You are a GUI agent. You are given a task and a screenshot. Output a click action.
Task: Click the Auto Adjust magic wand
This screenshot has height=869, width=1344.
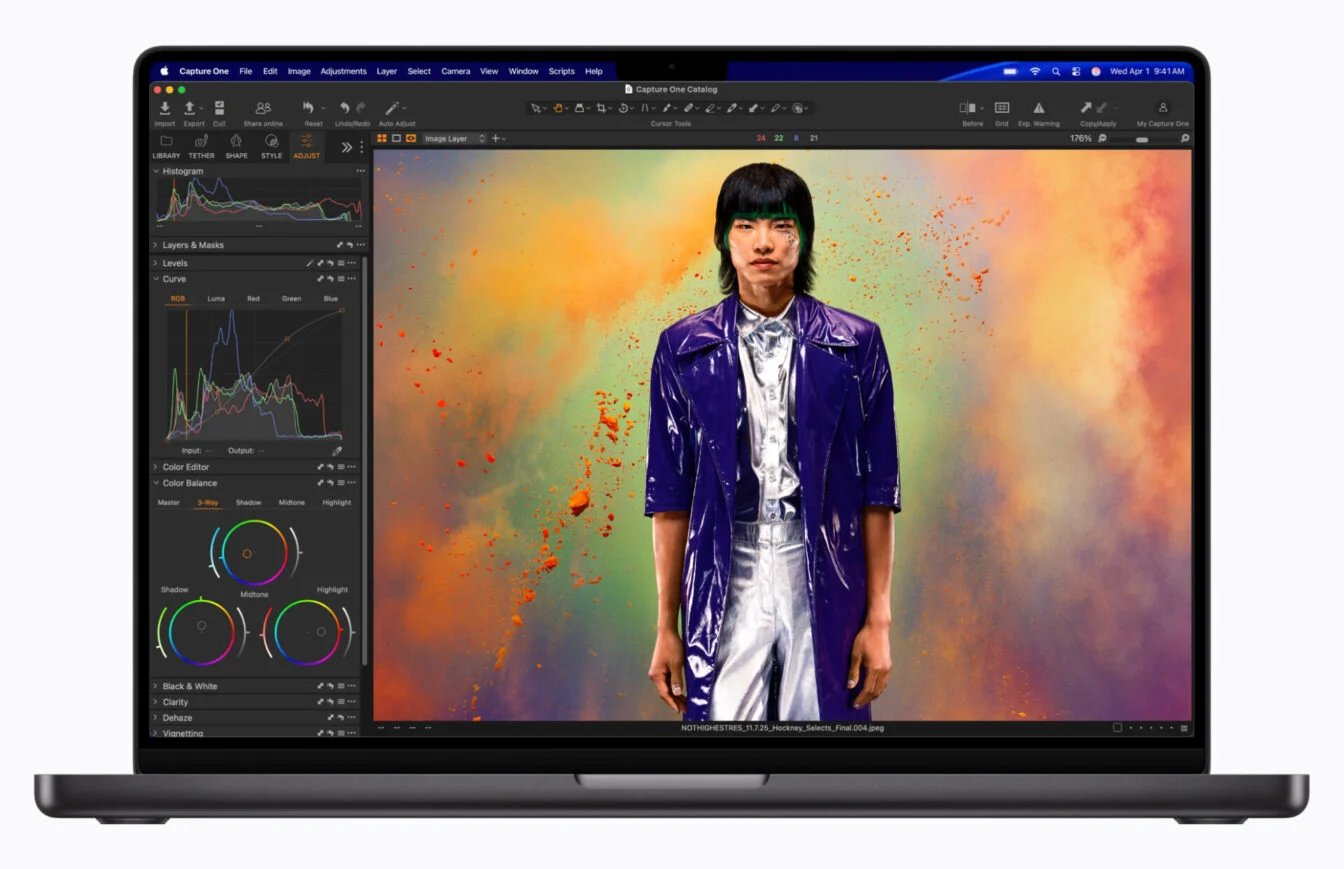point(393,108)
